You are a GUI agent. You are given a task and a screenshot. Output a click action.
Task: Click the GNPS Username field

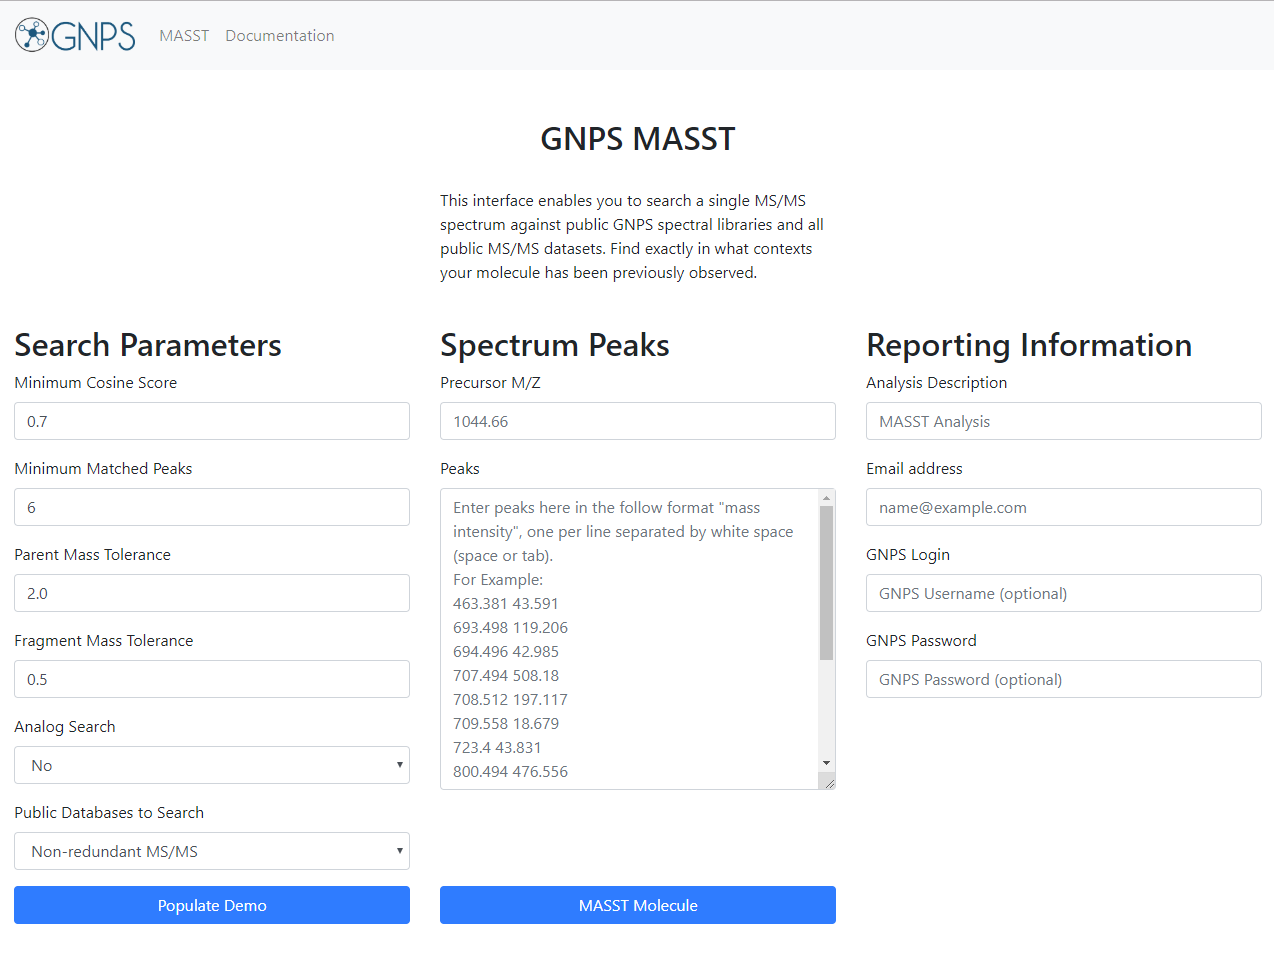pos(1064,593)
